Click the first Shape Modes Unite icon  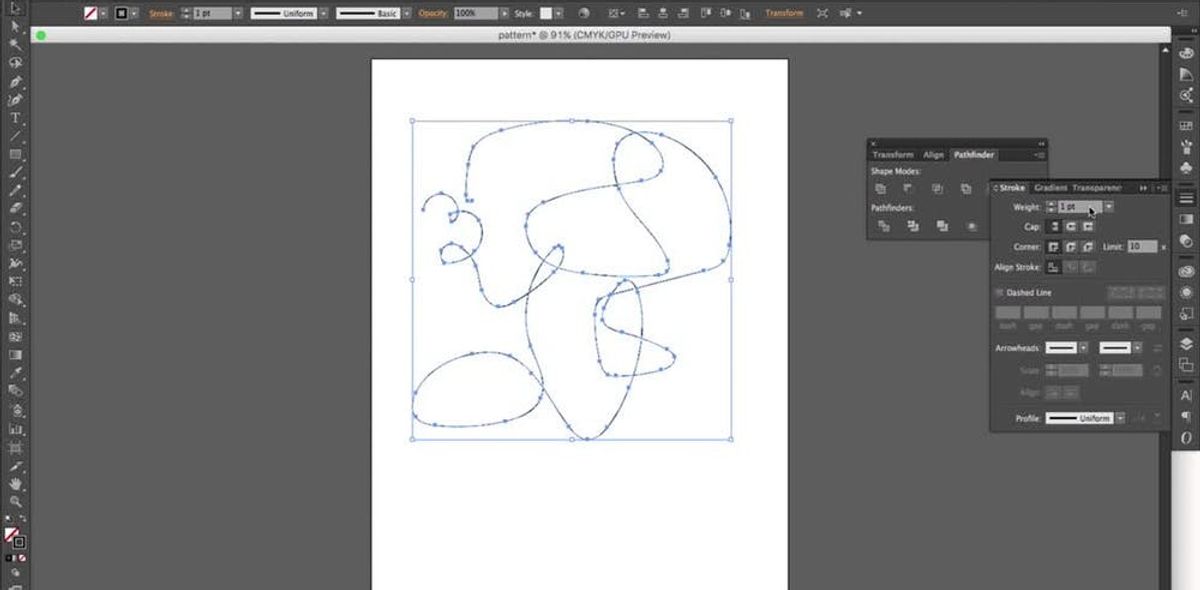[x=881, y=189]
